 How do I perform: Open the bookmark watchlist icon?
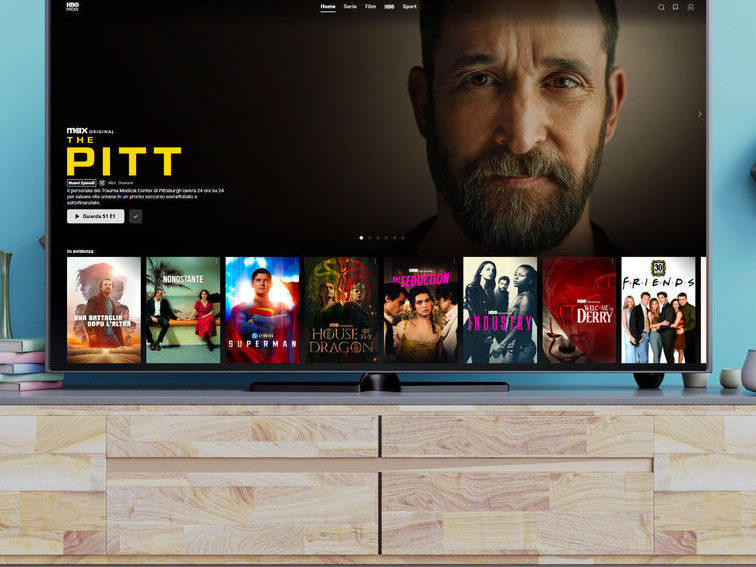[x=675, y=7]
